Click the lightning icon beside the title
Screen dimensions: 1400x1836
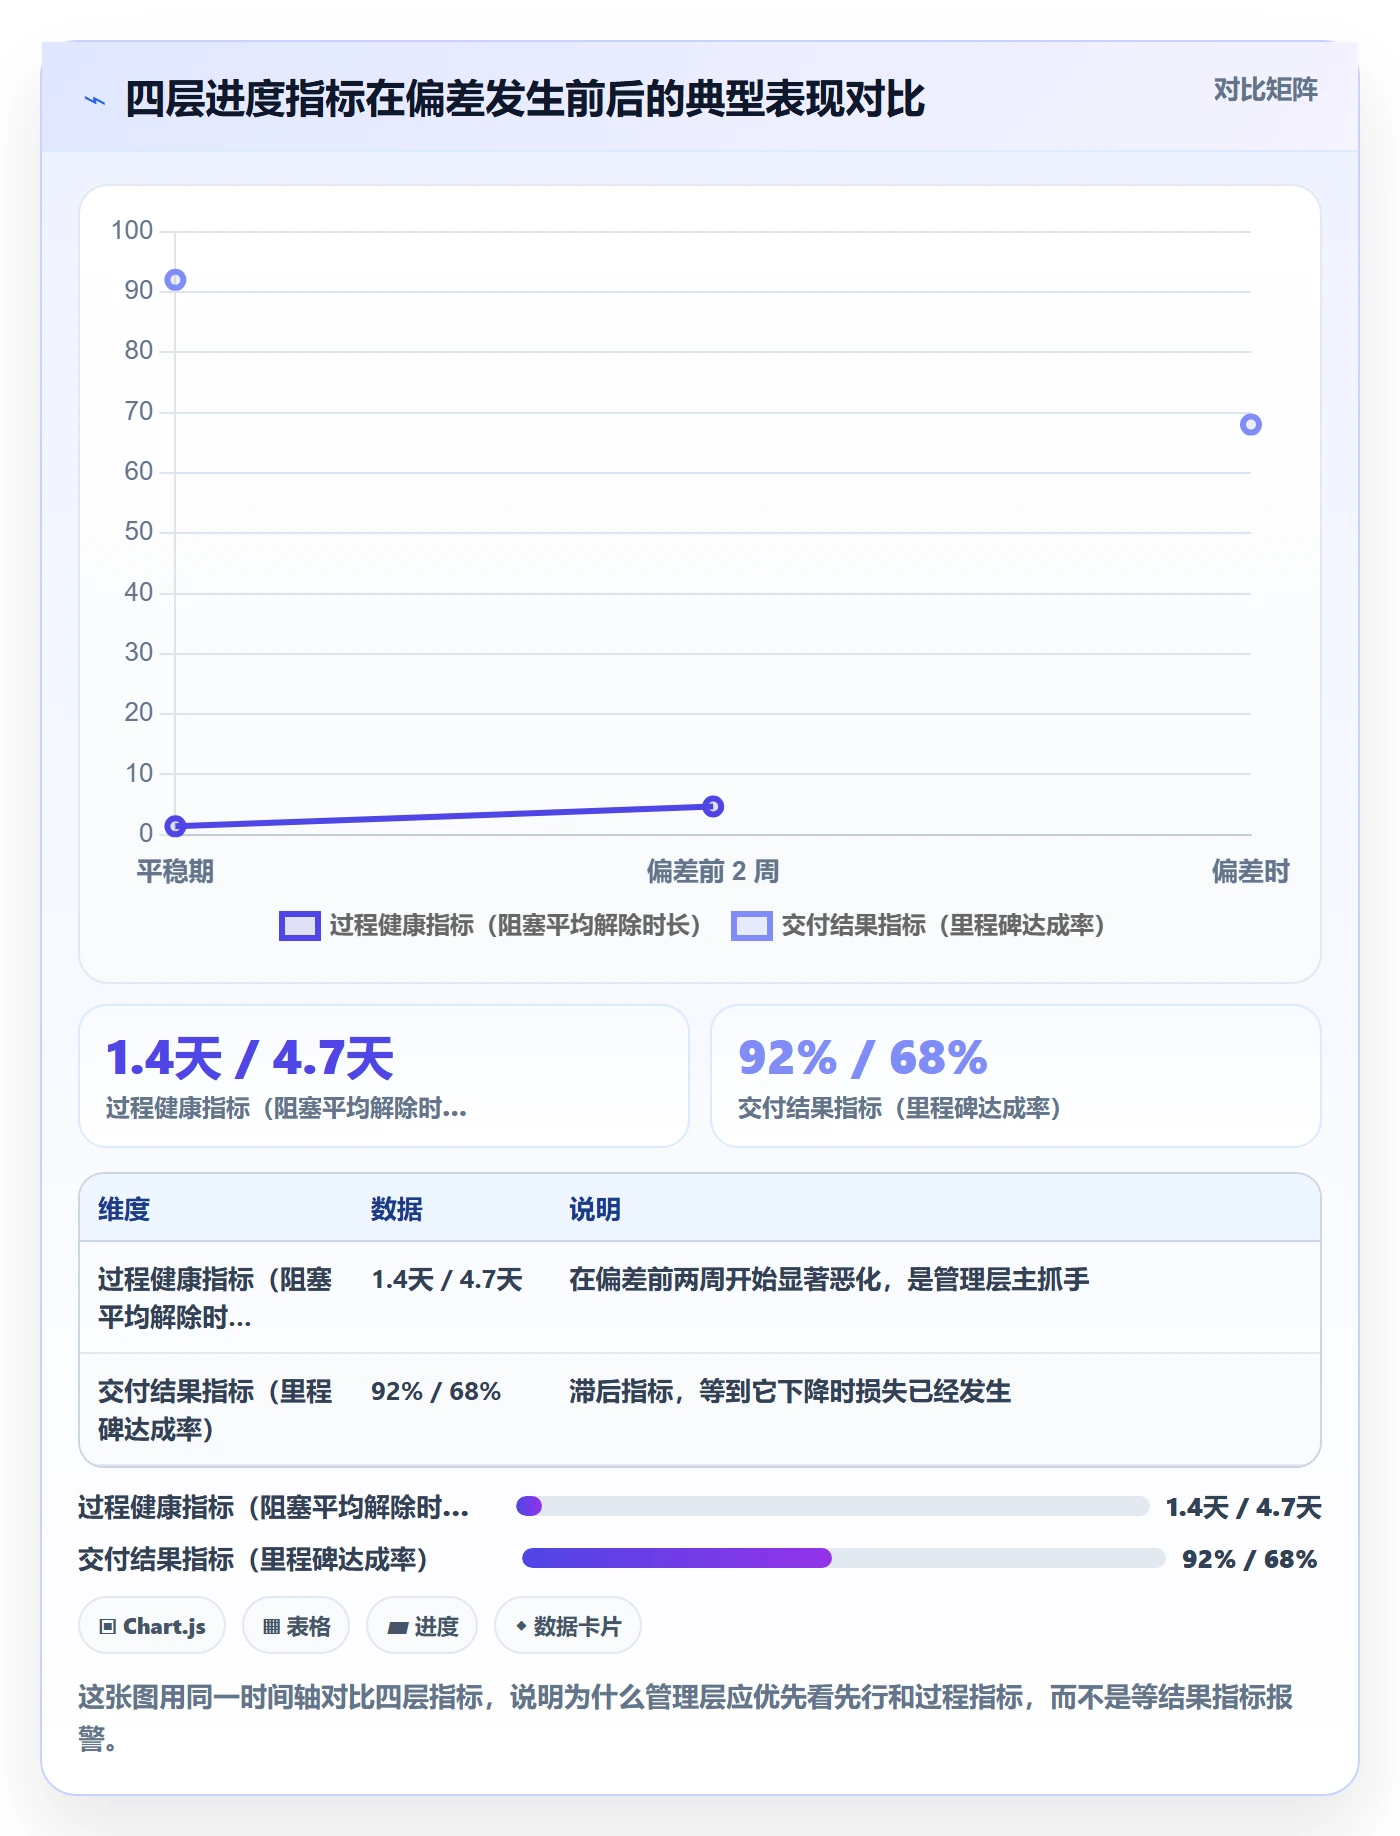tap(95, 100)
